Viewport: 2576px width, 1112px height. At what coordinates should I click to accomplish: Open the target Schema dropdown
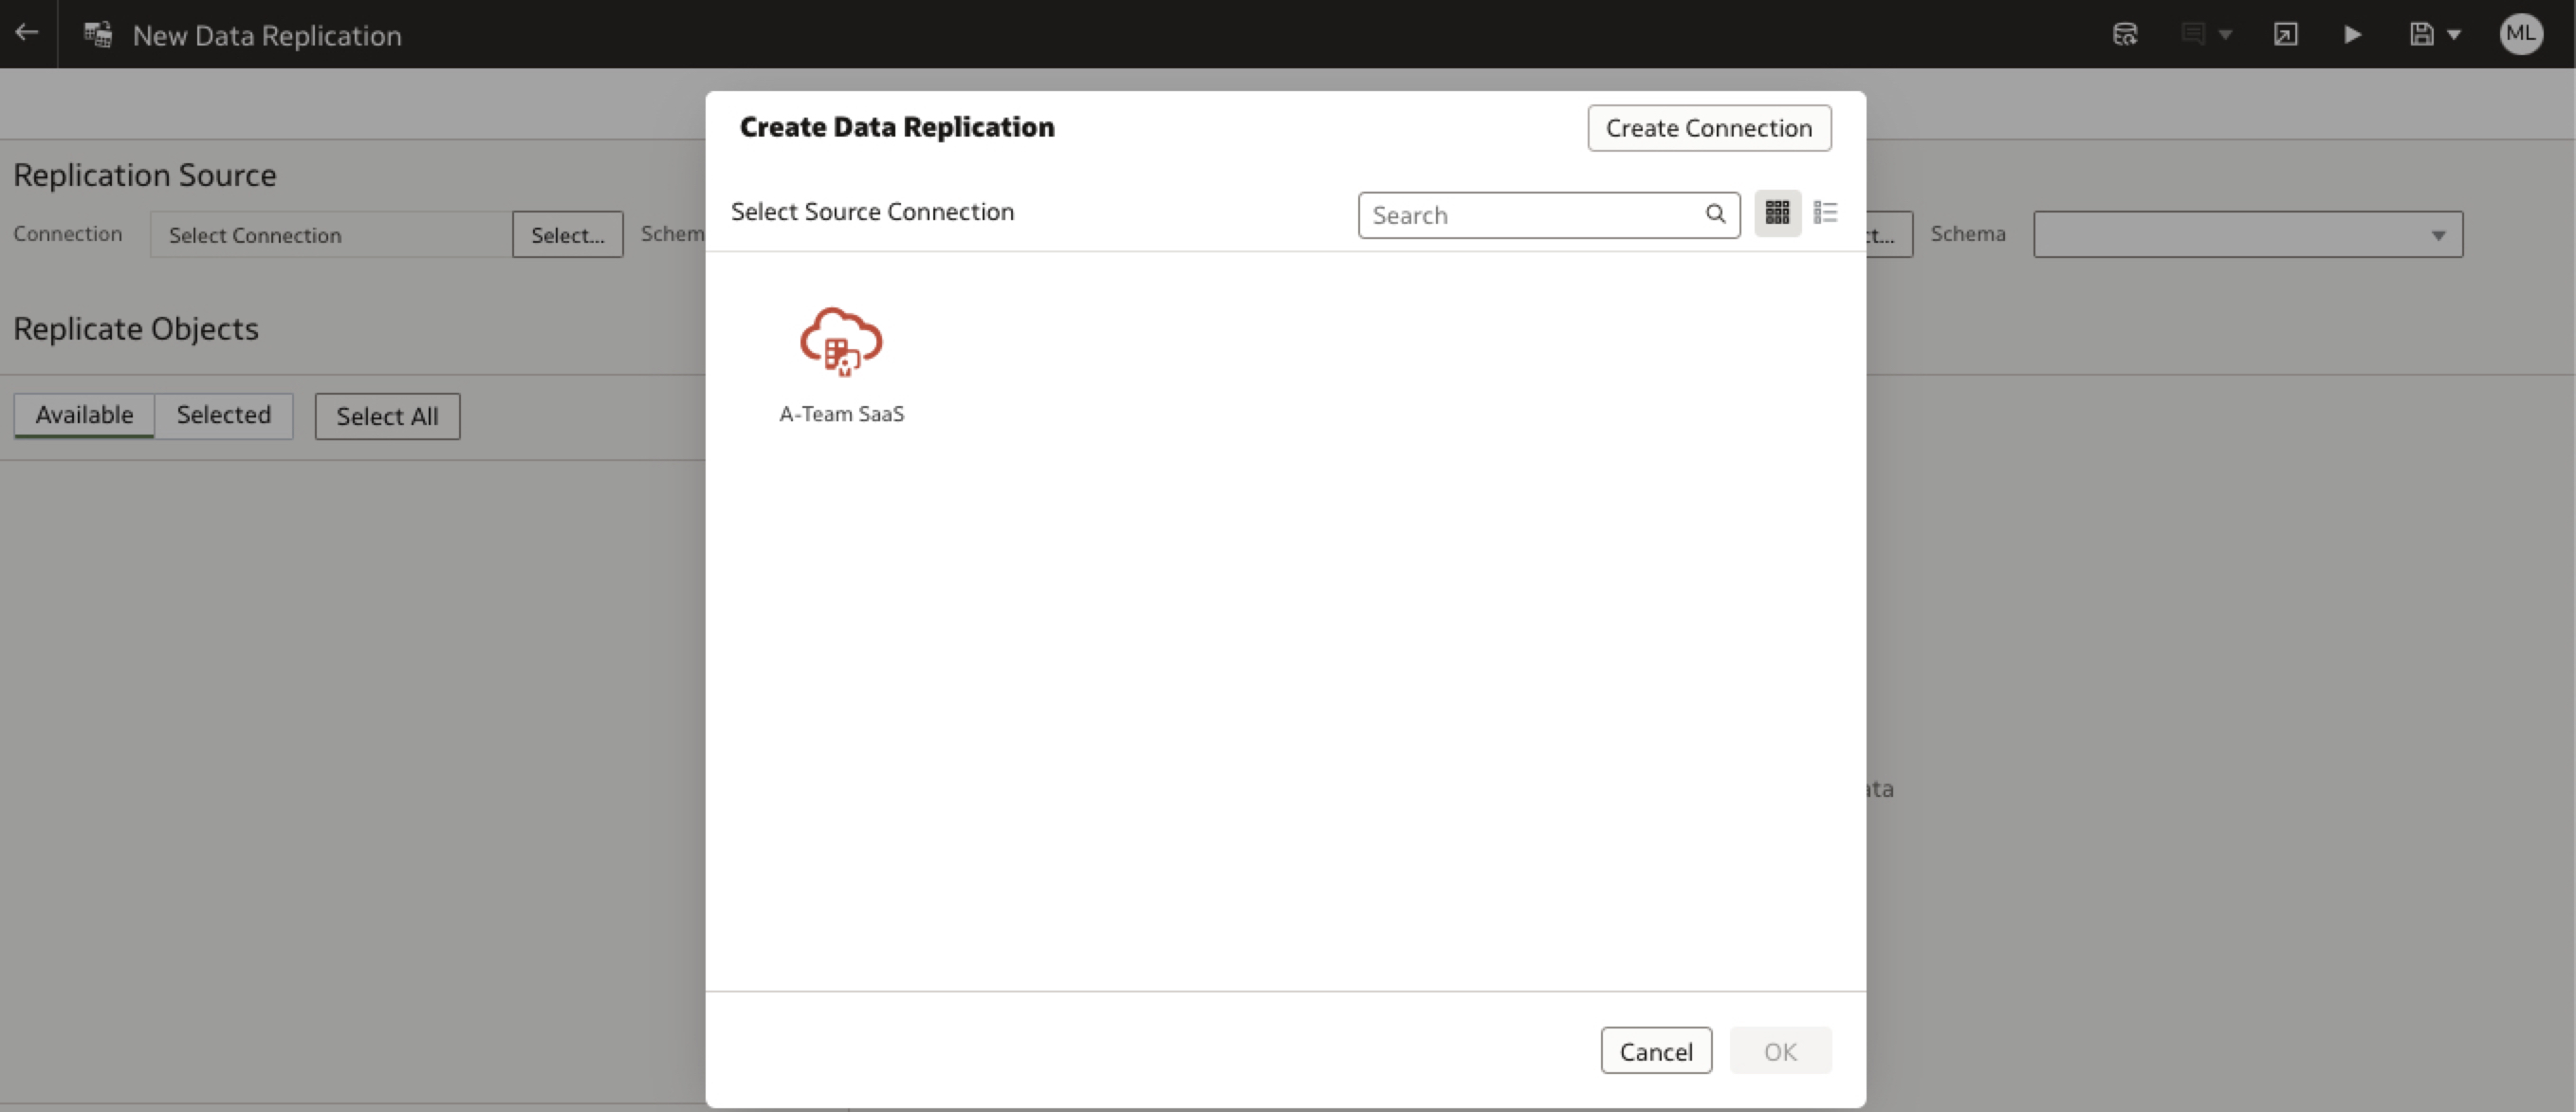pyautogui.click(x=2247, y=235)
